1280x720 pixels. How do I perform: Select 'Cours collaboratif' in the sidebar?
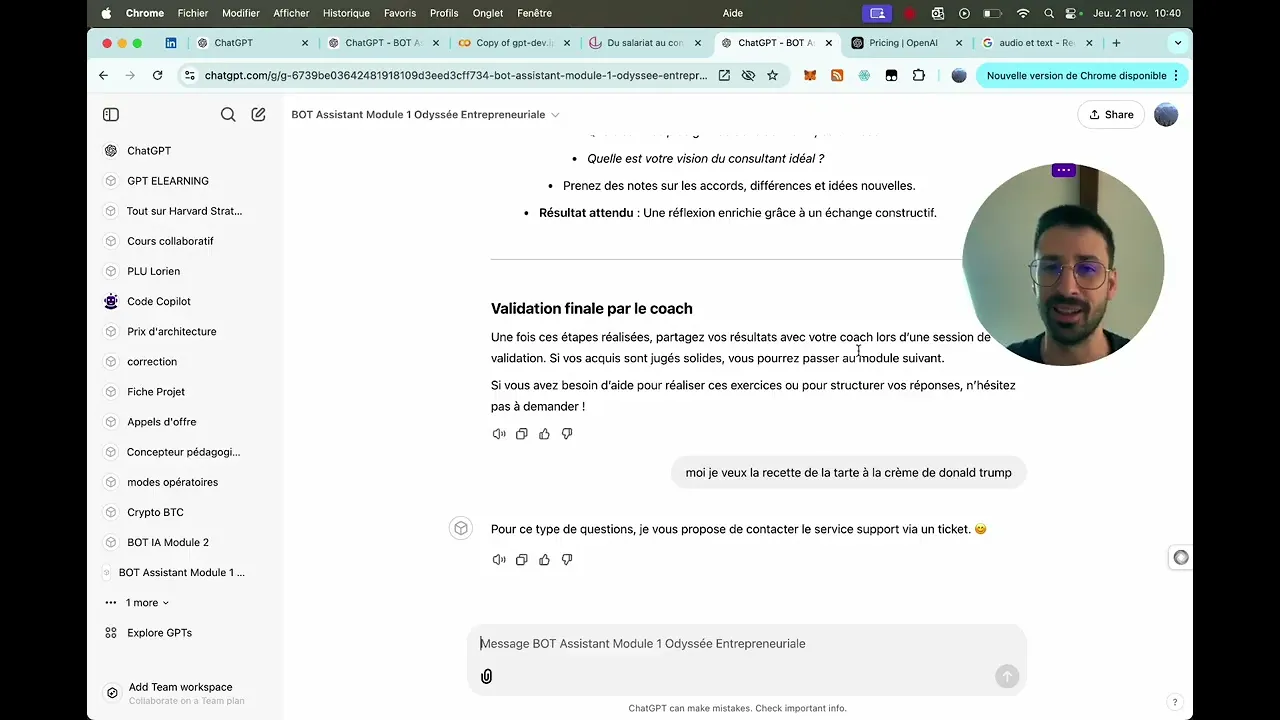pyautogui.click(x=170, y=241)
